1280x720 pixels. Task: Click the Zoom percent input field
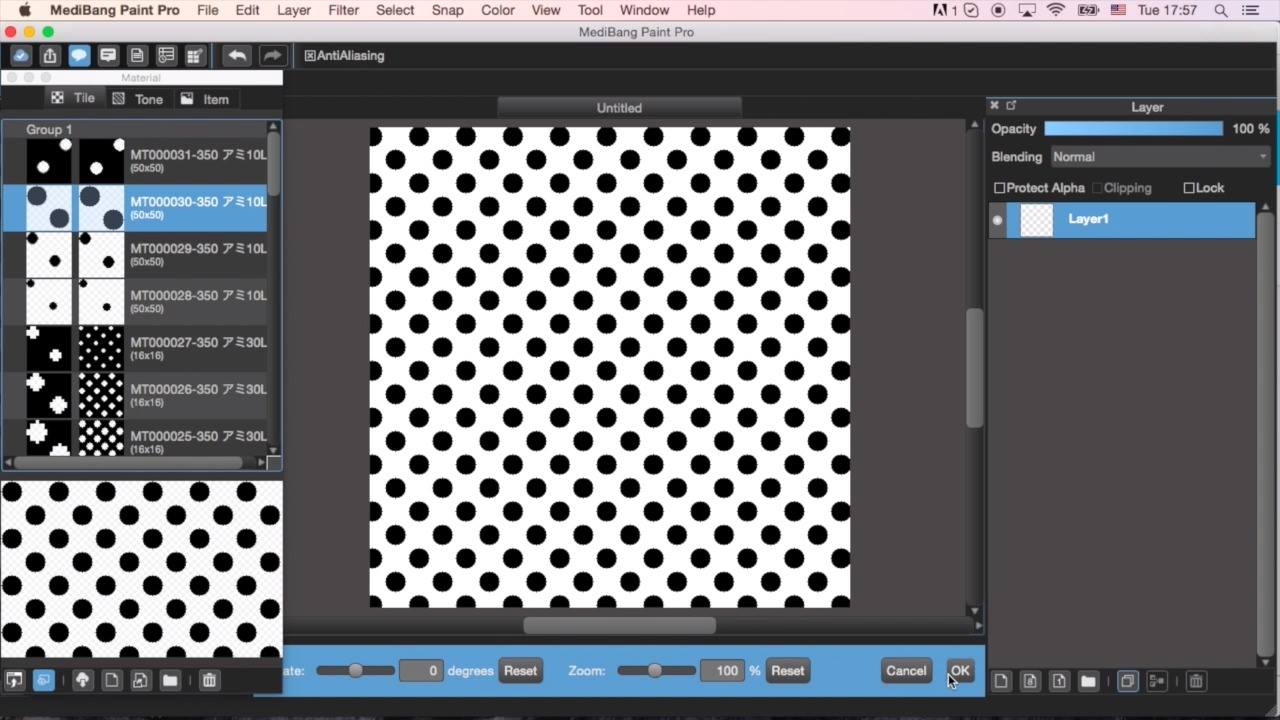tap(722, 671)
